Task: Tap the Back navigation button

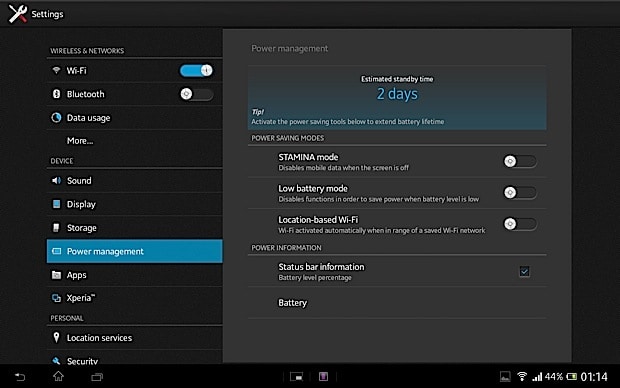Action: pos(20,377)
